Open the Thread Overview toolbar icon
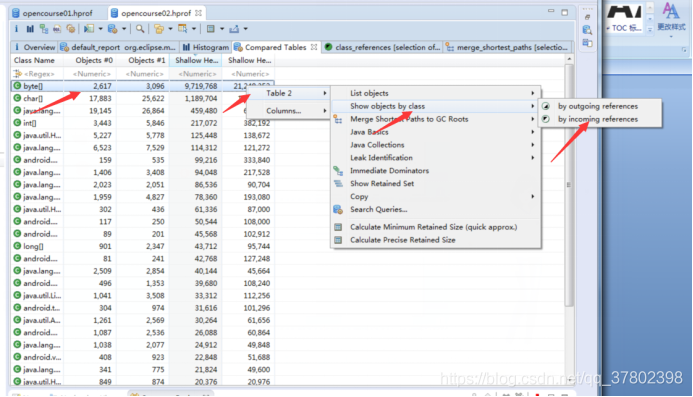 click(x=71, y=29)
